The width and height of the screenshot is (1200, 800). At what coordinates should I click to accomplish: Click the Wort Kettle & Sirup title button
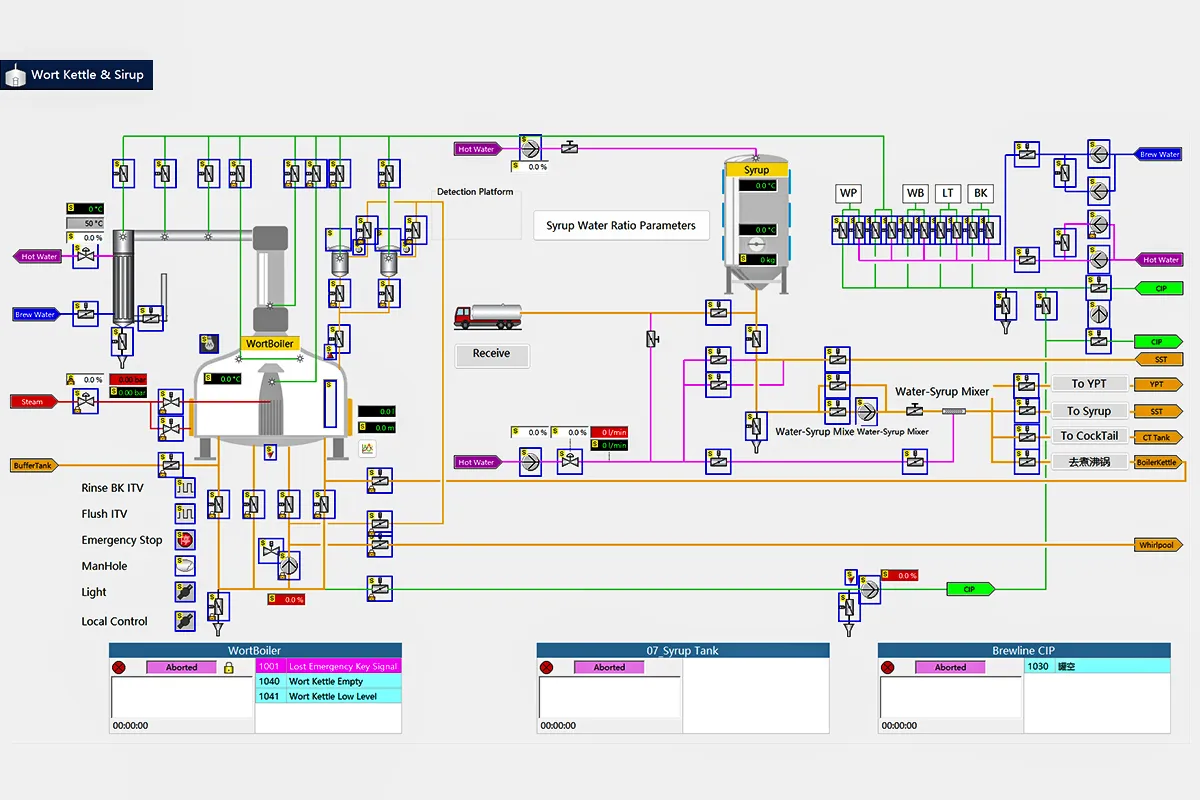(77, 75)
